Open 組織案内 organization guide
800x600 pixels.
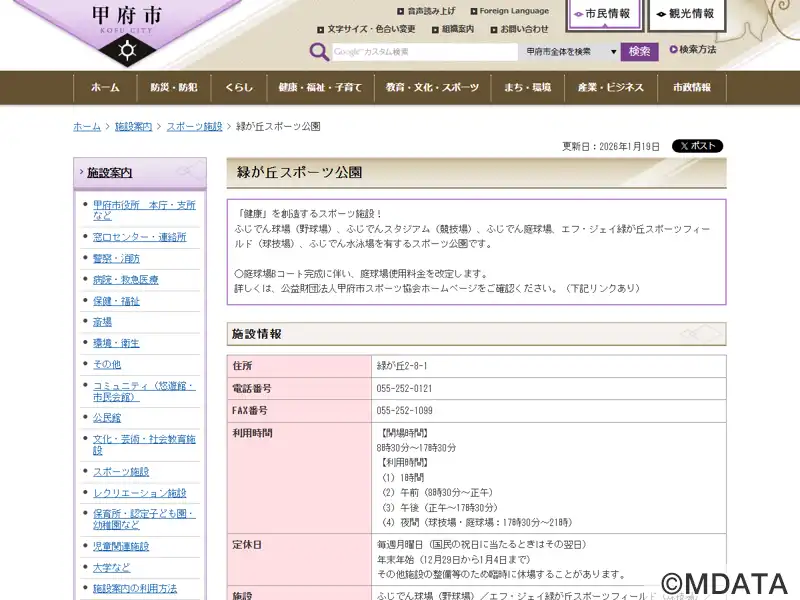456,29
